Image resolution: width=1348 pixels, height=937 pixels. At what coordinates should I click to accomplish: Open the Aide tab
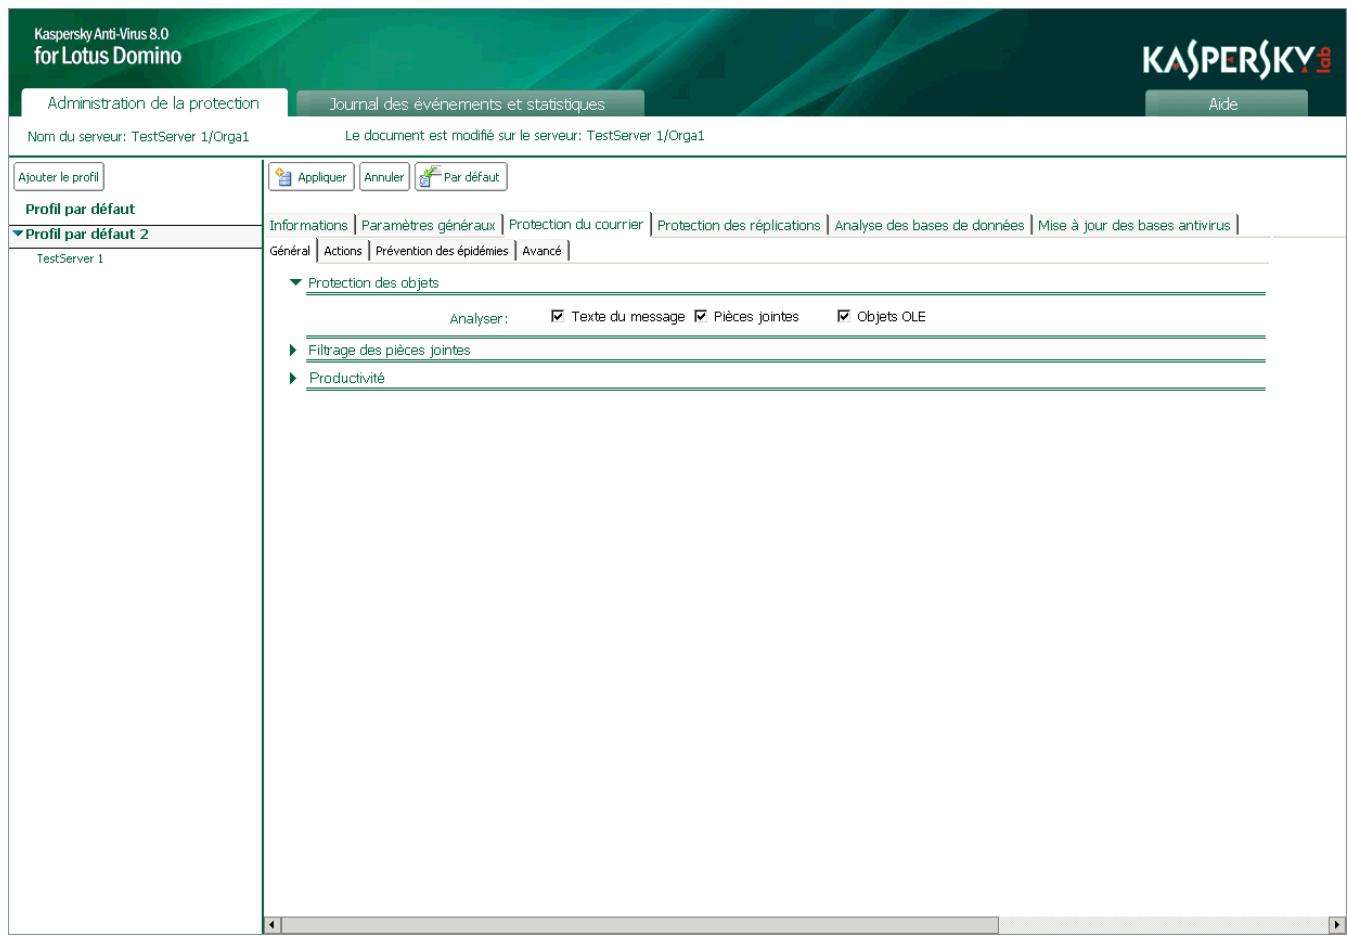coord(1225,104)
